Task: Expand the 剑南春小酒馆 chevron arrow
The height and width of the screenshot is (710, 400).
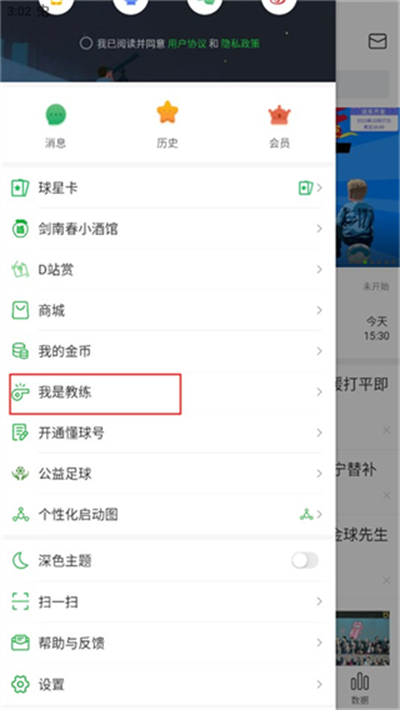Action: (319, 229)
